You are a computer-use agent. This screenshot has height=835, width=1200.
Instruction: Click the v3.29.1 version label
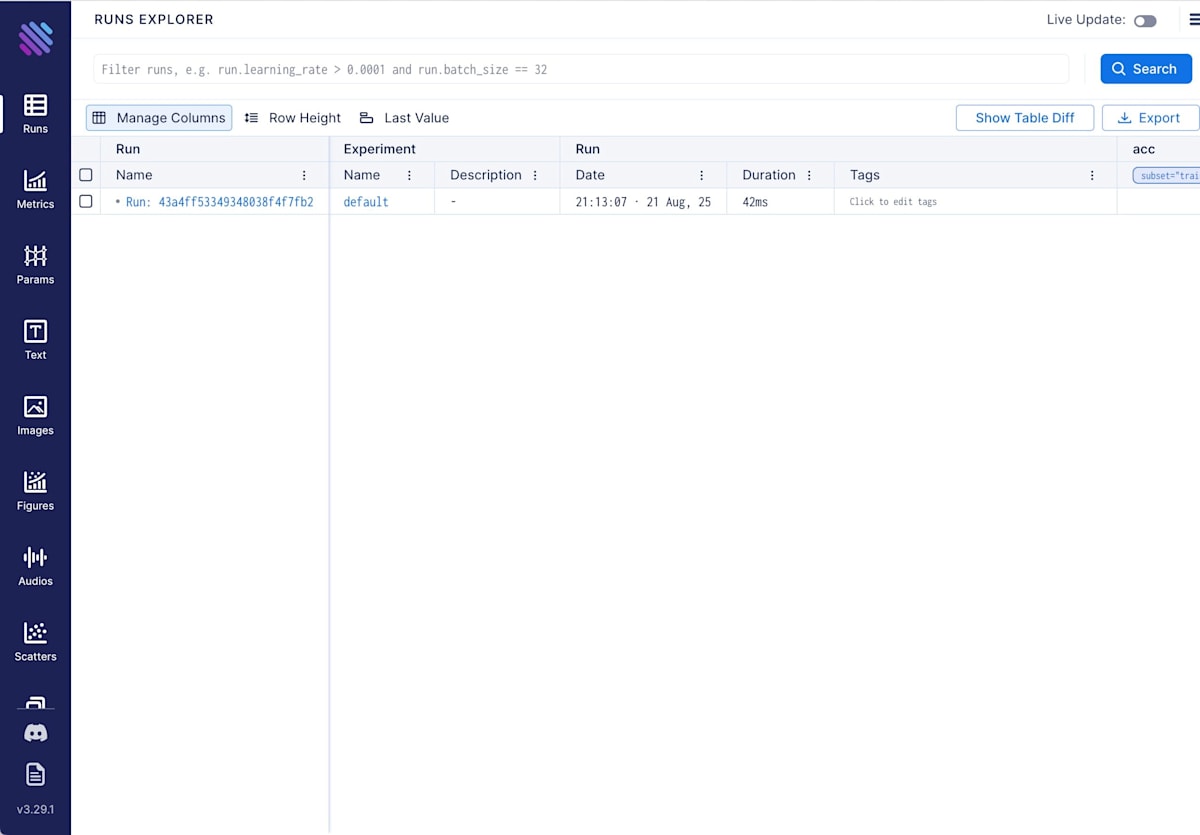pyautogui.click(x=35, y=809)
